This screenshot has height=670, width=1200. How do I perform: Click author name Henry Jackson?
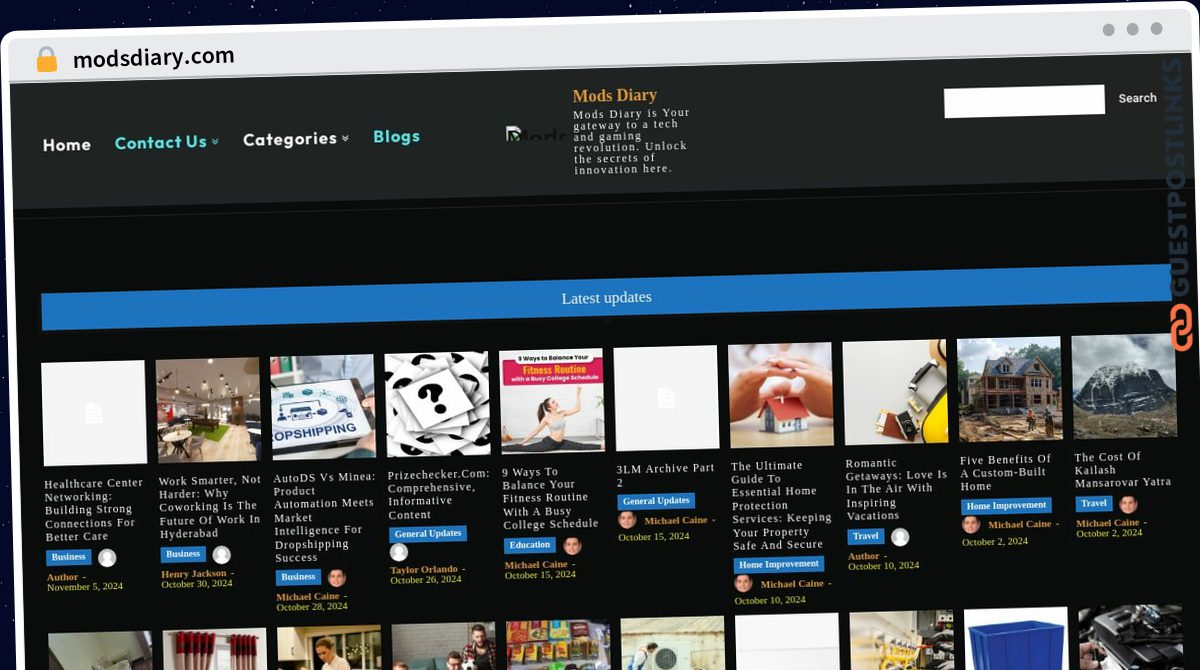point(194,574)
